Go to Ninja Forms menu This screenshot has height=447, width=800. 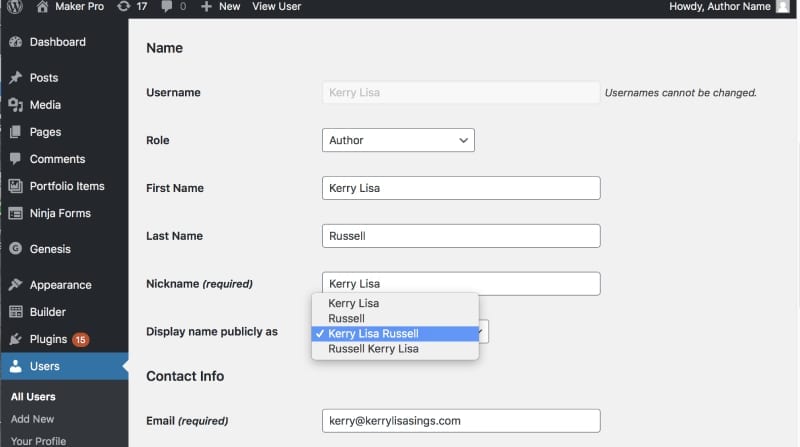point(60,213)
